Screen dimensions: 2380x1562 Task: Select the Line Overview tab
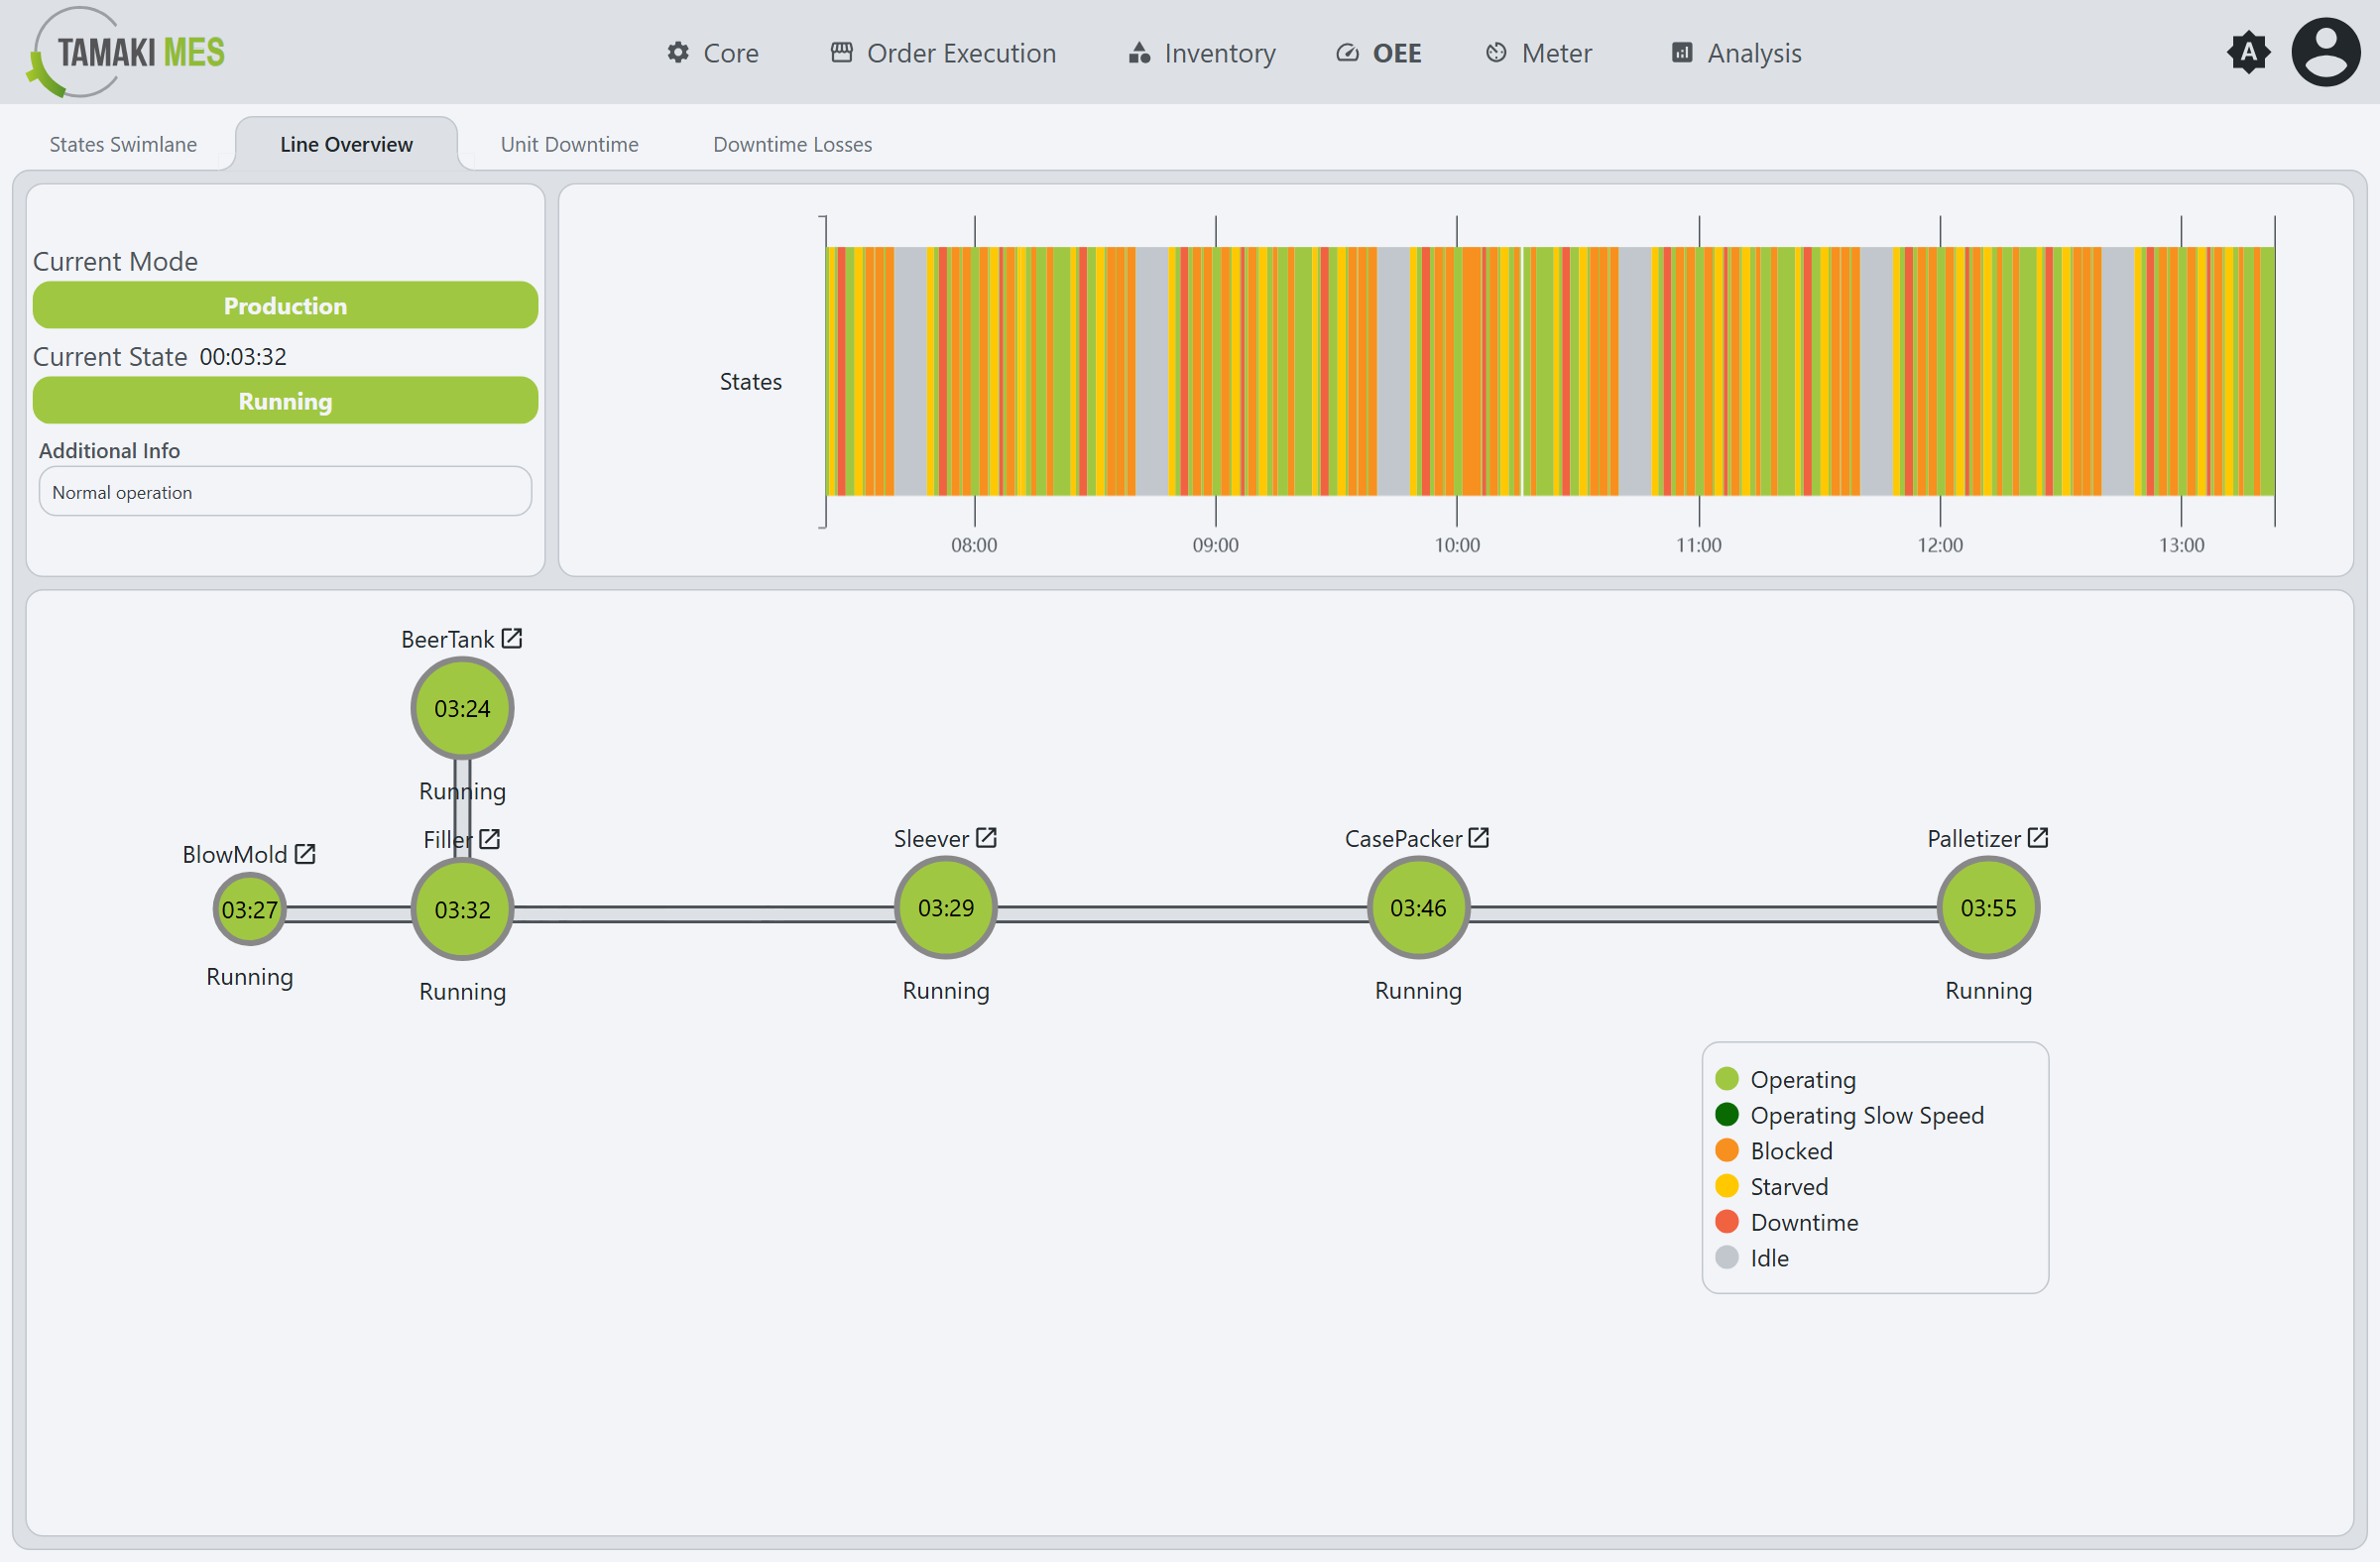[346, 144]
